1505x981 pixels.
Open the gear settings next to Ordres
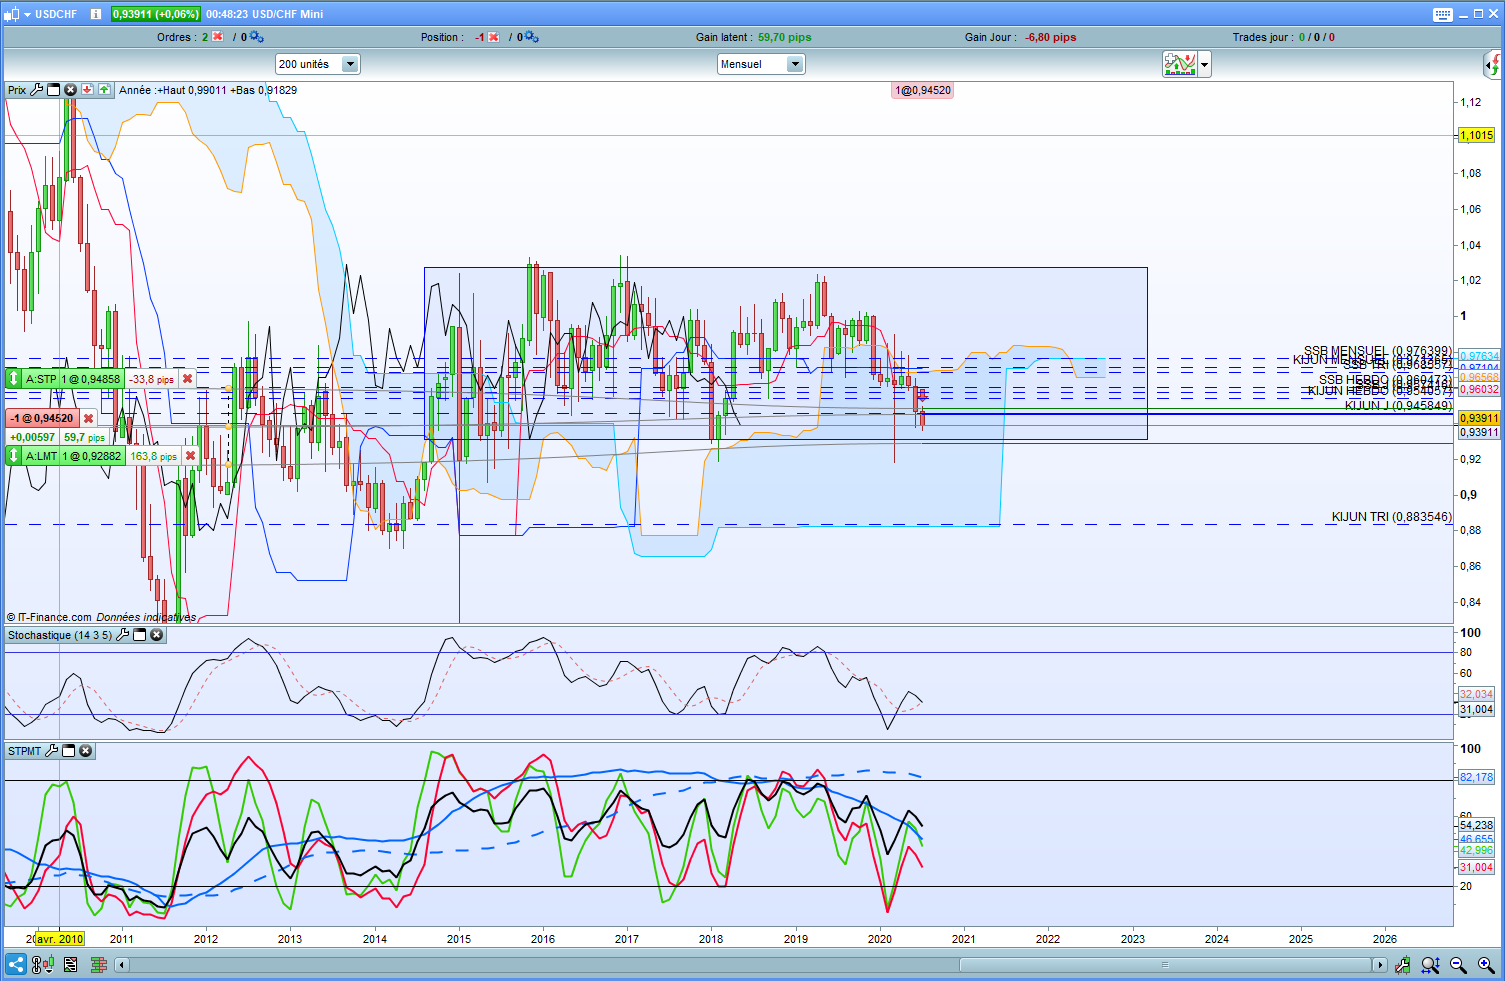click(257, 37)
